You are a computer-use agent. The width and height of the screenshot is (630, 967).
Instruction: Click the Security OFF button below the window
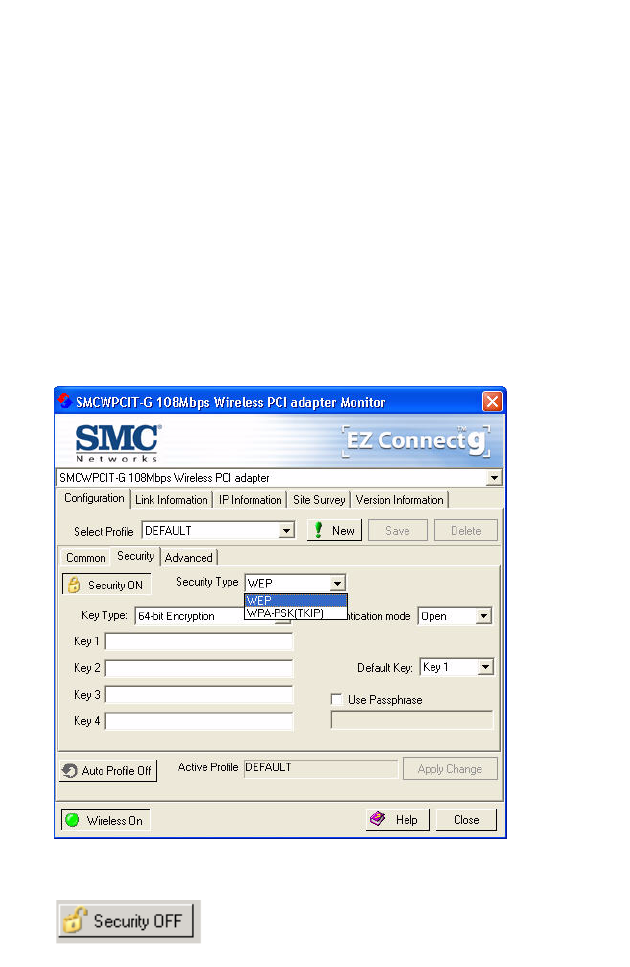point(127,921)
